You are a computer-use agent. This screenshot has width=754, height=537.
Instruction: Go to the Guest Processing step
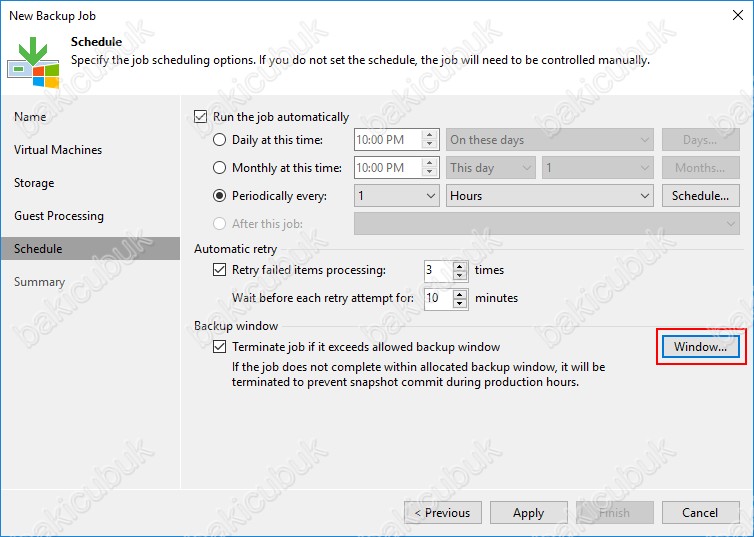59,216
